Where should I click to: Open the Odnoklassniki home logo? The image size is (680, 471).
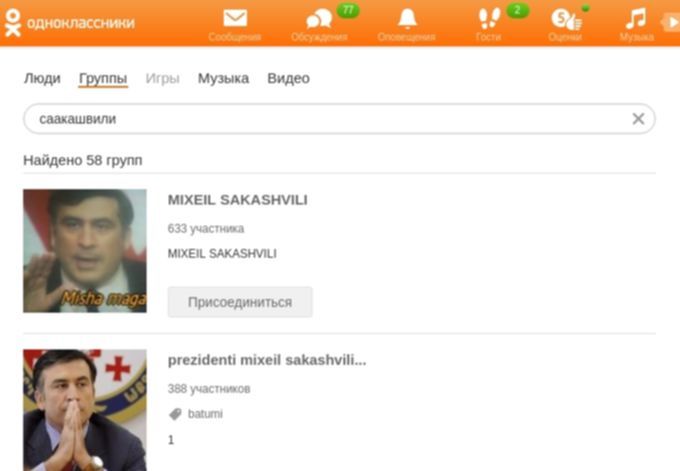coord(69,23)
